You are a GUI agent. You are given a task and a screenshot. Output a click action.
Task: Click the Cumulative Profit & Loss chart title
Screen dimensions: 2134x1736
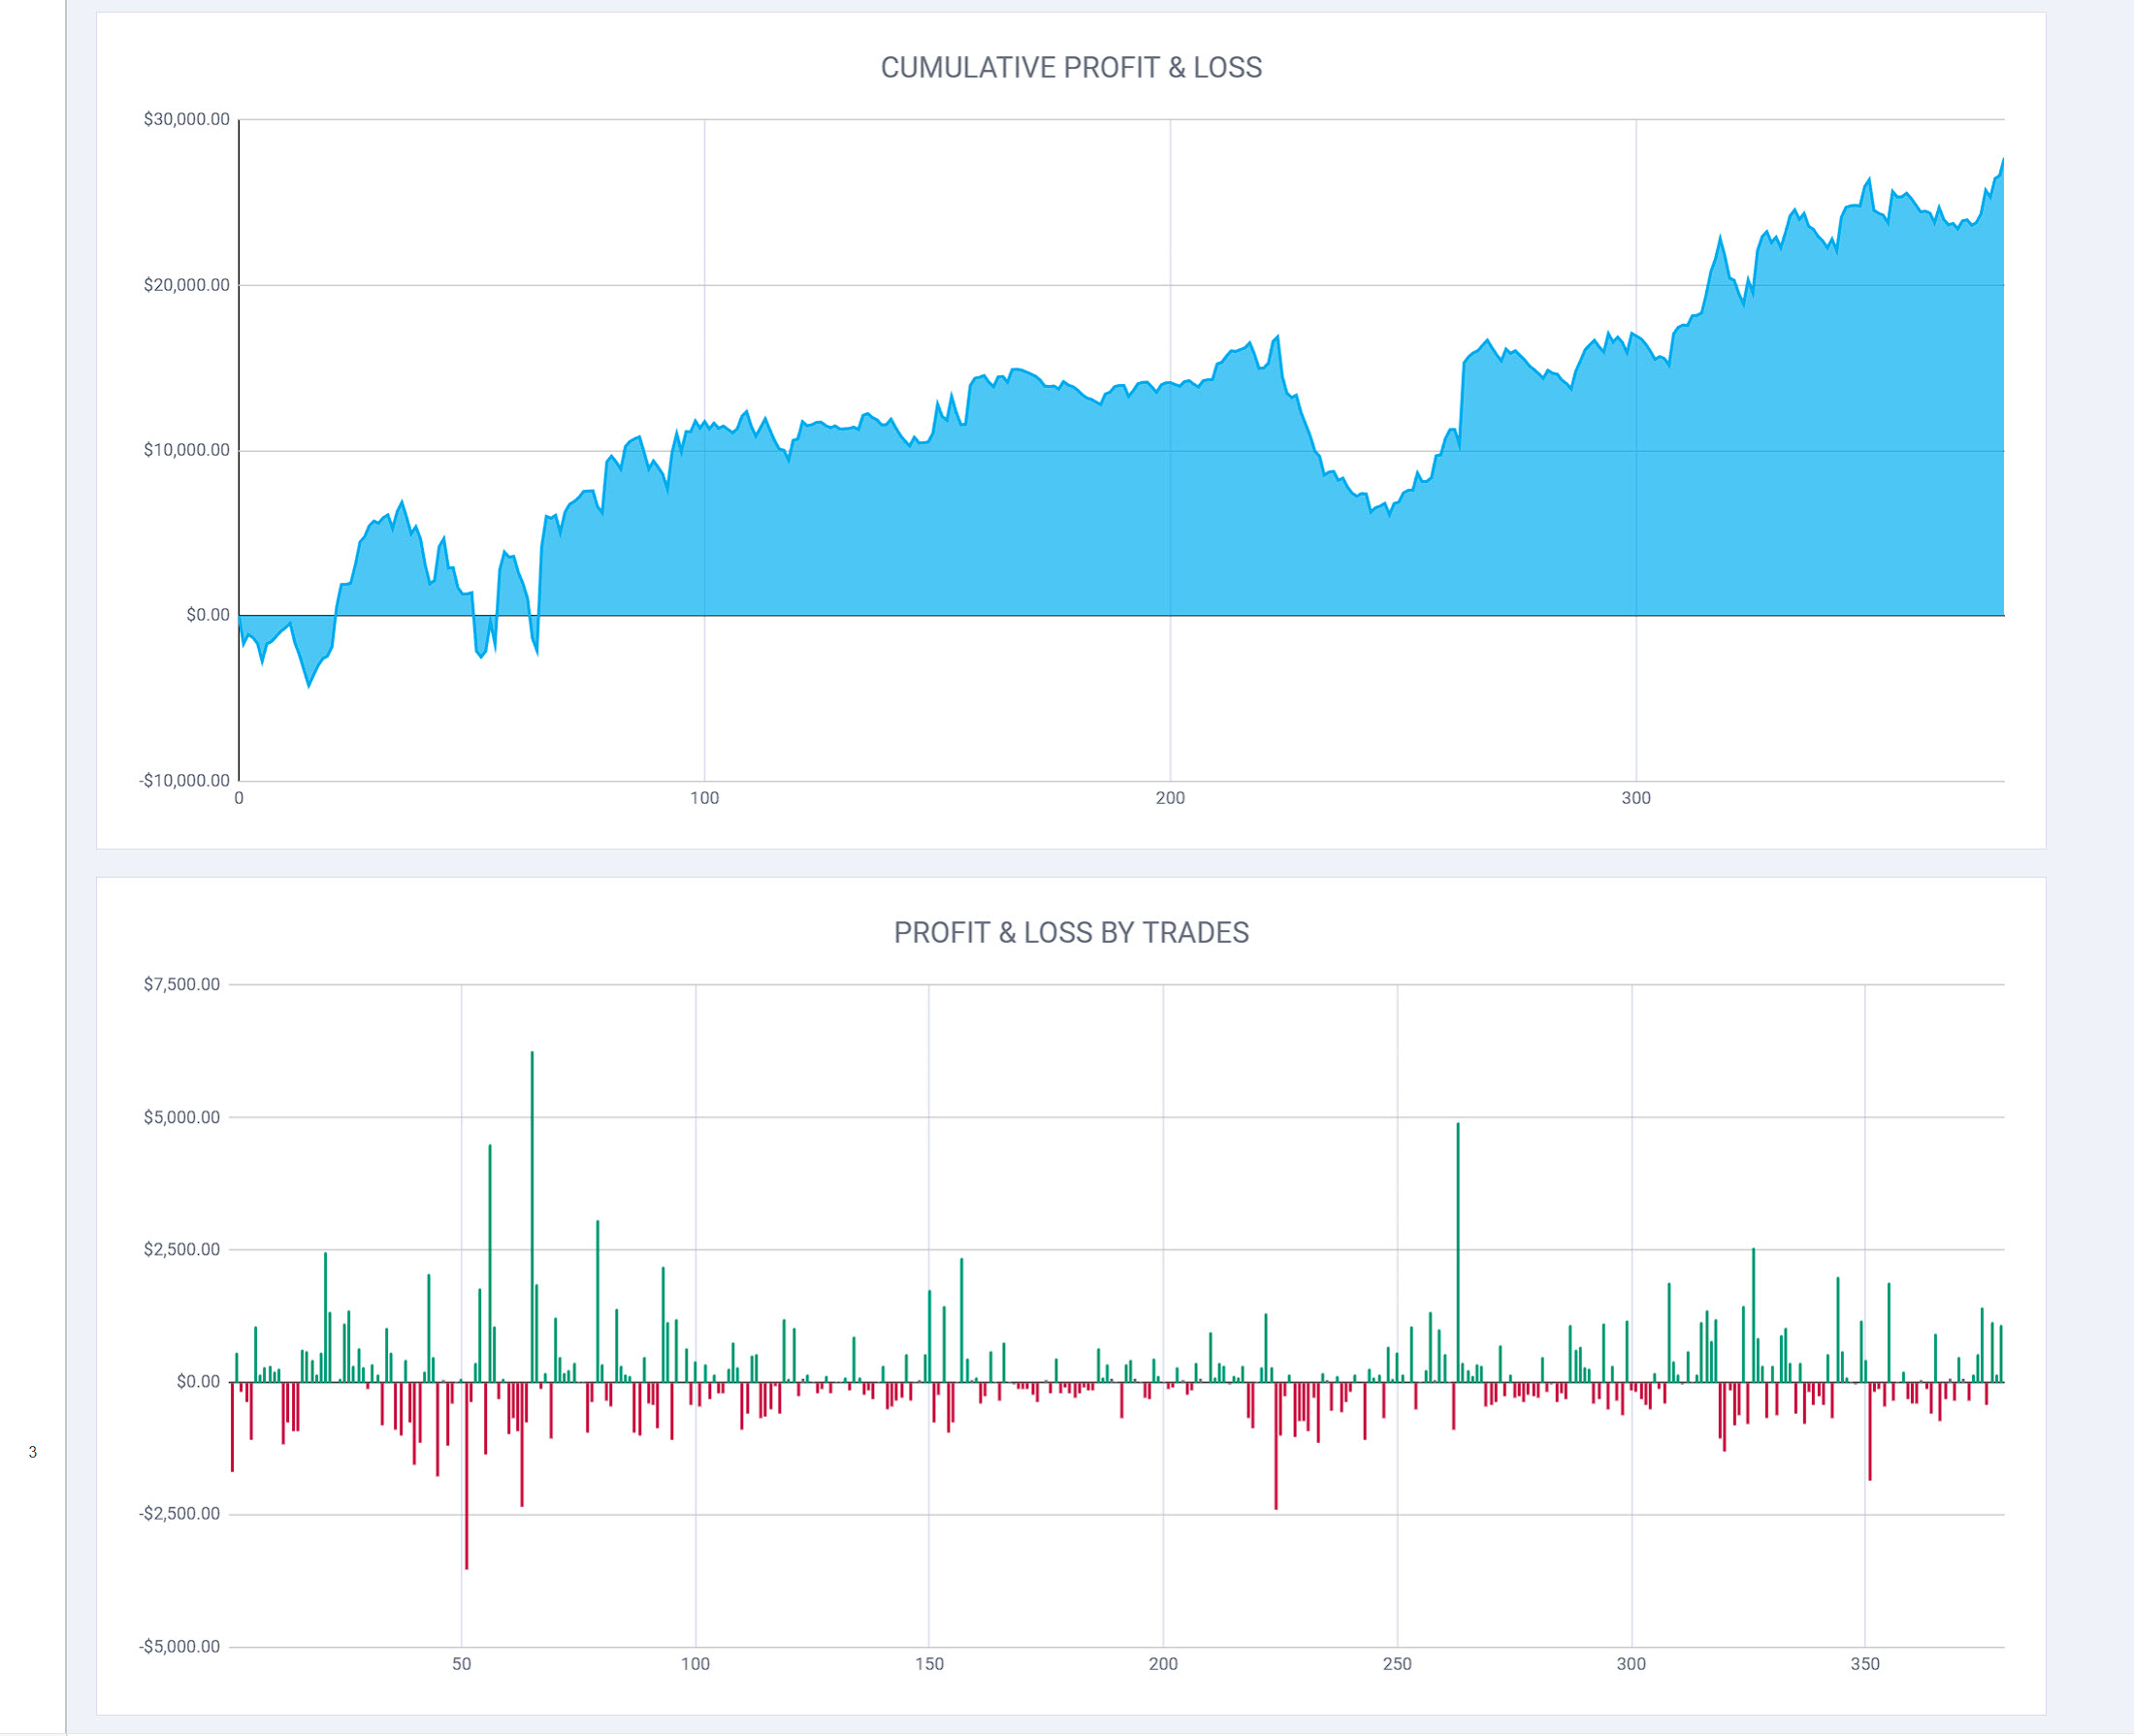coord(1070,67)
